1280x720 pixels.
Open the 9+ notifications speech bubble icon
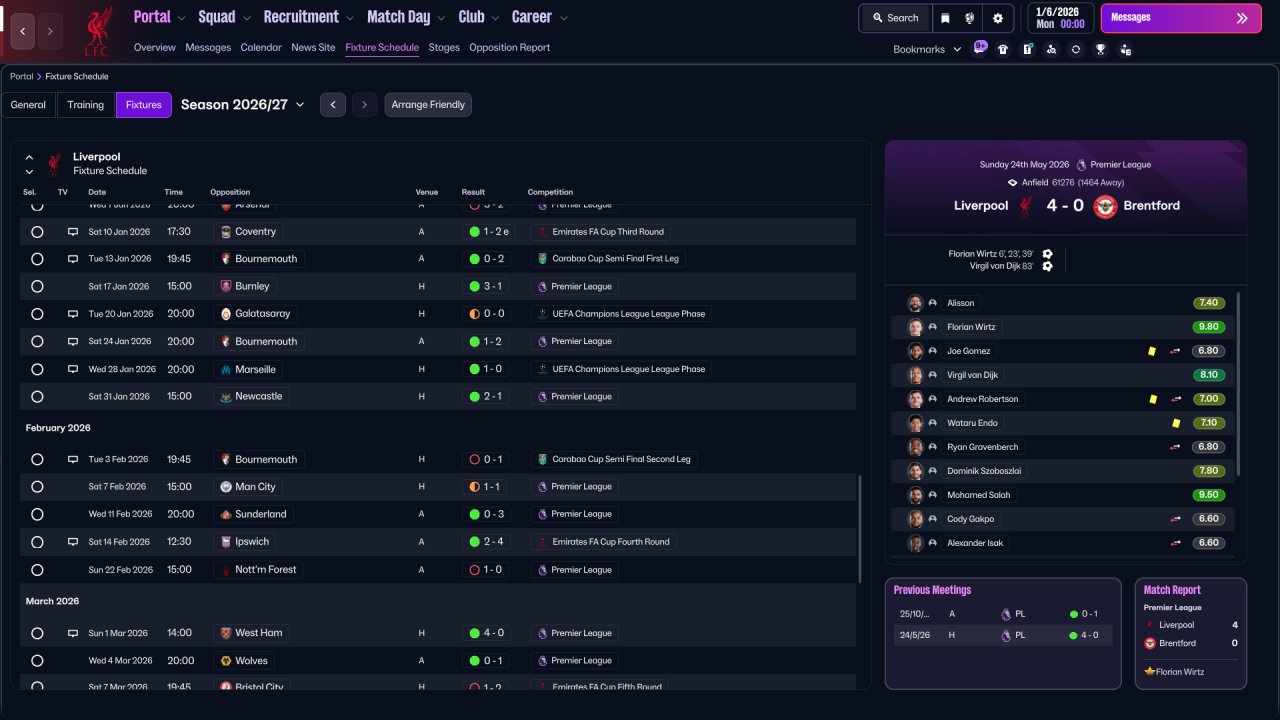(980, 47)
